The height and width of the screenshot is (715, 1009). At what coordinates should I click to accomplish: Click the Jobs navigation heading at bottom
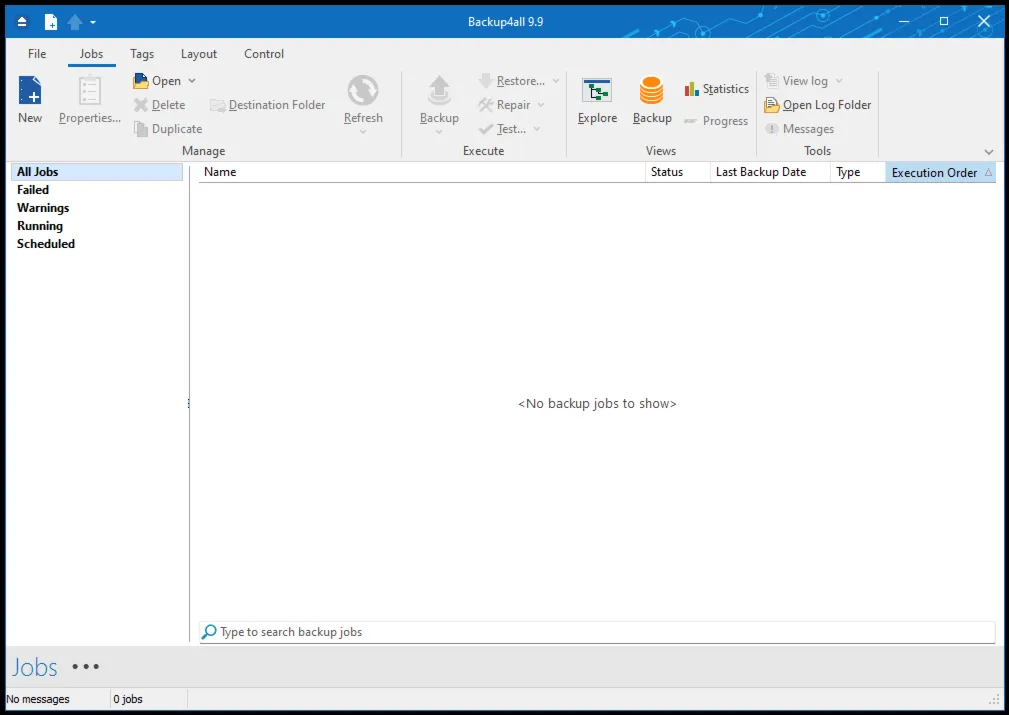tap(35, 667)
